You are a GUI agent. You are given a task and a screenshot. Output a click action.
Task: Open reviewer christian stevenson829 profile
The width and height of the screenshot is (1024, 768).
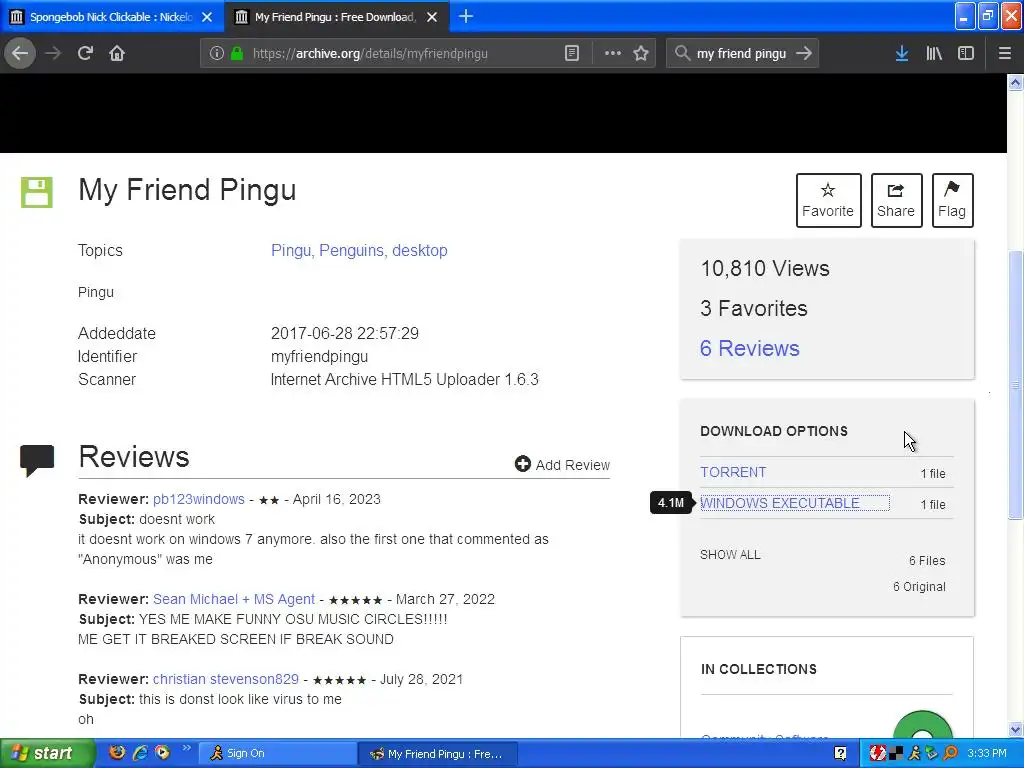pyautogui.click(x=225, y=679)
